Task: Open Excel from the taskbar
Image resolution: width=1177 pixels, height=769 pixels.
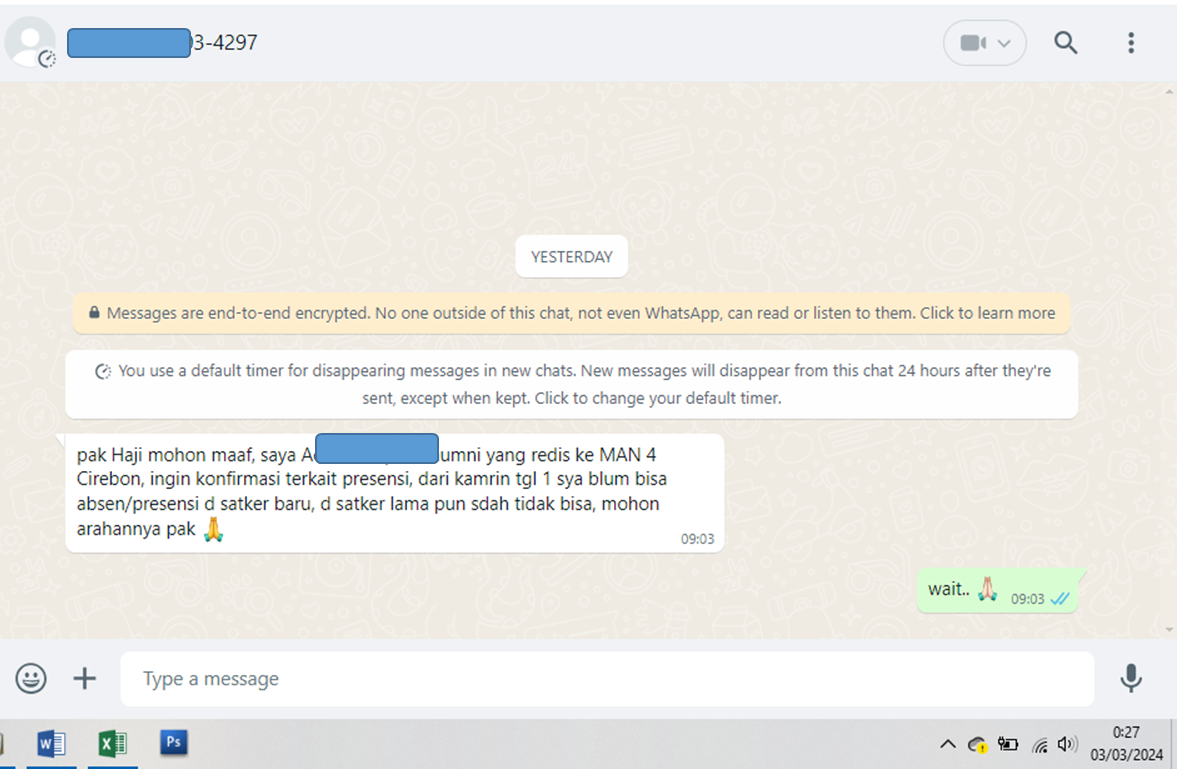Action: [113, 744]
